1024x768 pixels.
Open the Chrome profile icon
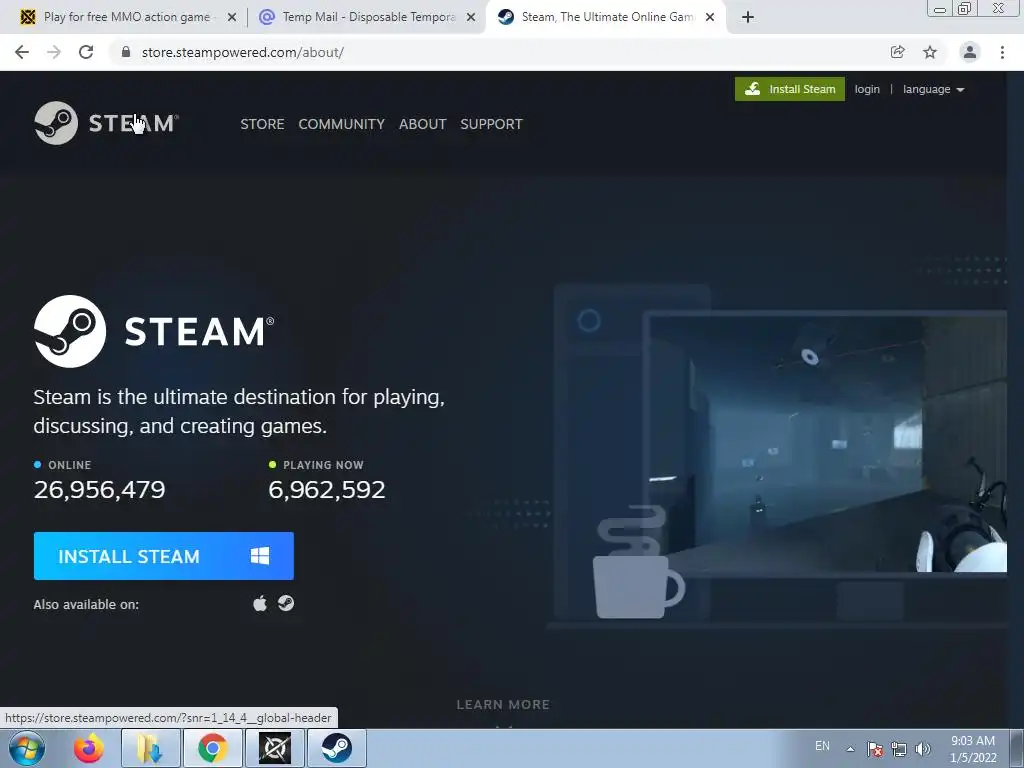970,52
